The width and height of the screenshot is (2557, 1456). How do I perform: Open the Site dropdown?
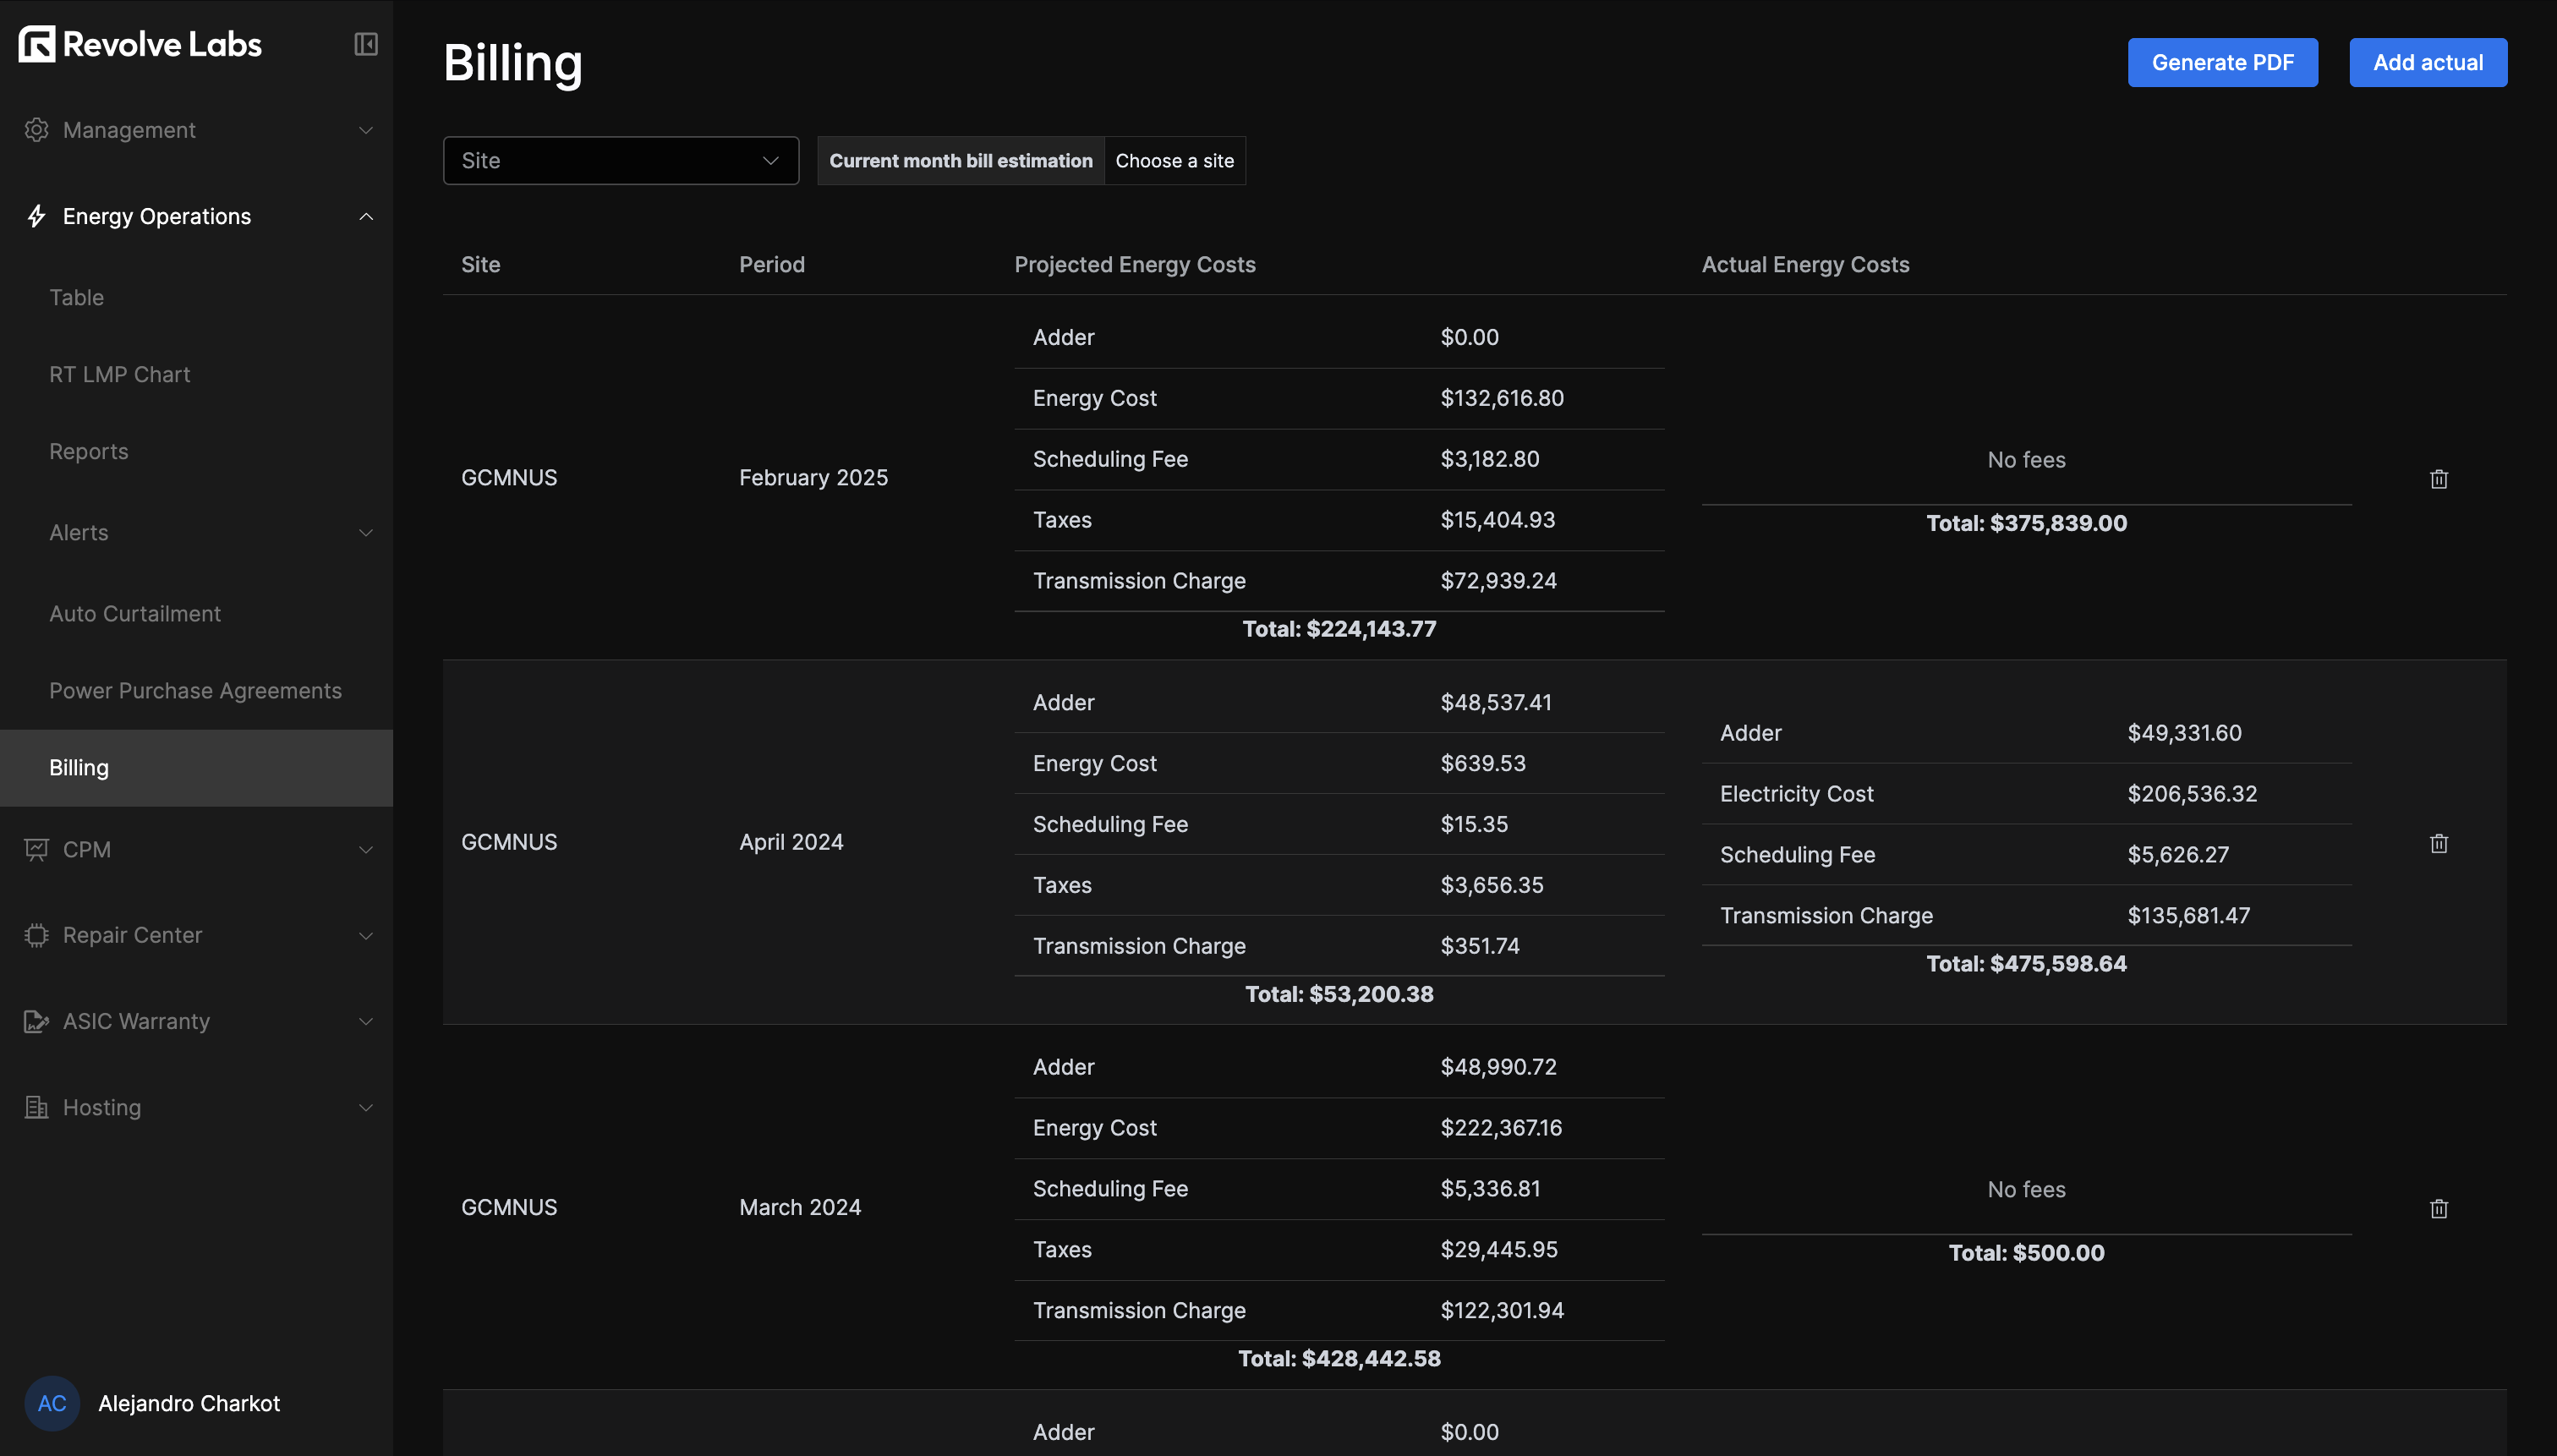(x=620, y=160)
